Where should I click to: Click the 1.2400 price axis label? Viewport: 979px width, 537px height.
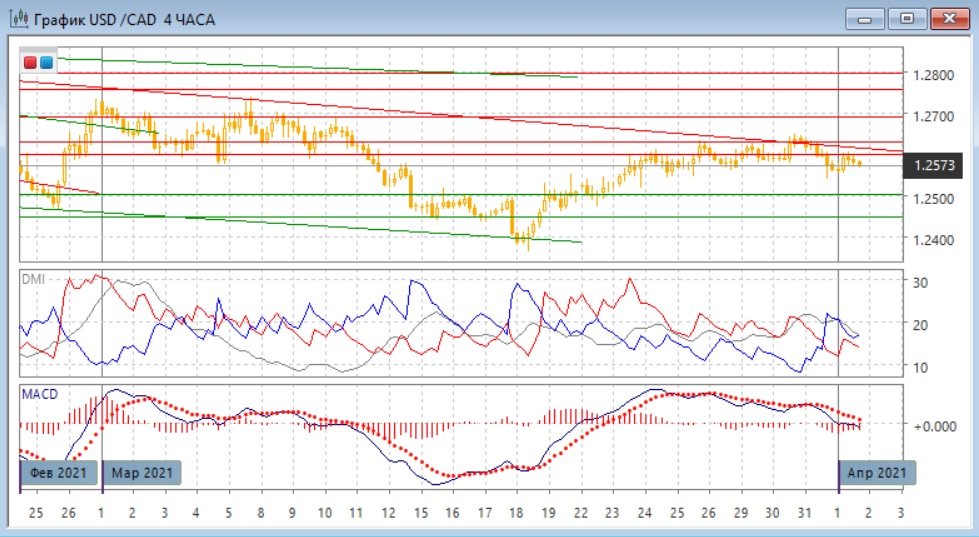pos(934,240)
